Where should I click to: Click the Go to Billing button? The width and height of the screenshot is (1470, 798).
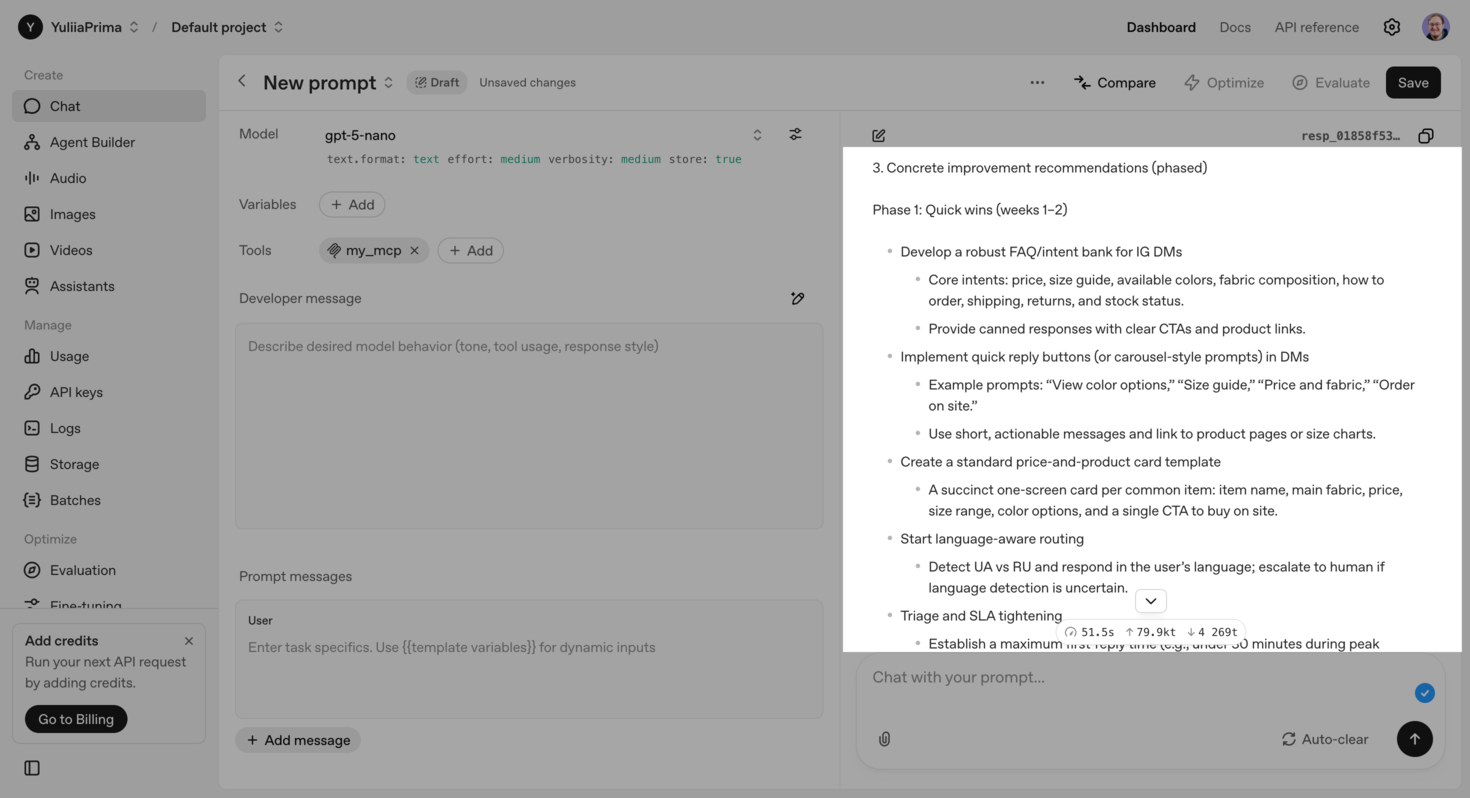[x=76, y=719]
